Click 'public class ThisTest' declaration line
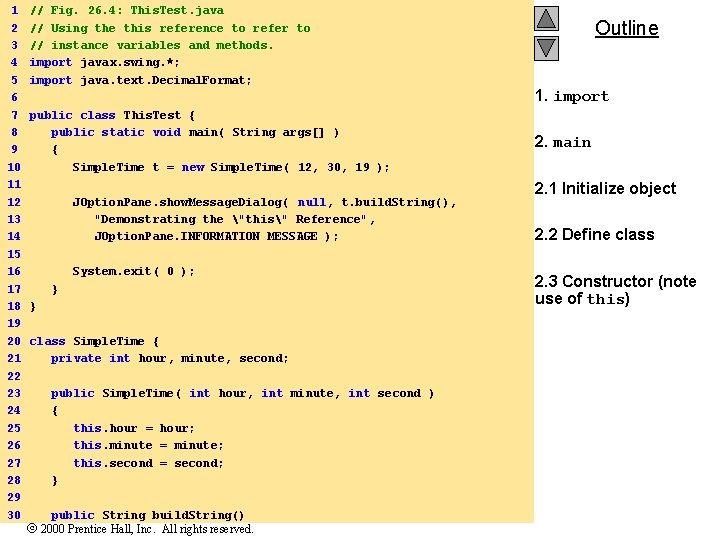The height and width of the screenshot is (540, 720). click(112, 115)
